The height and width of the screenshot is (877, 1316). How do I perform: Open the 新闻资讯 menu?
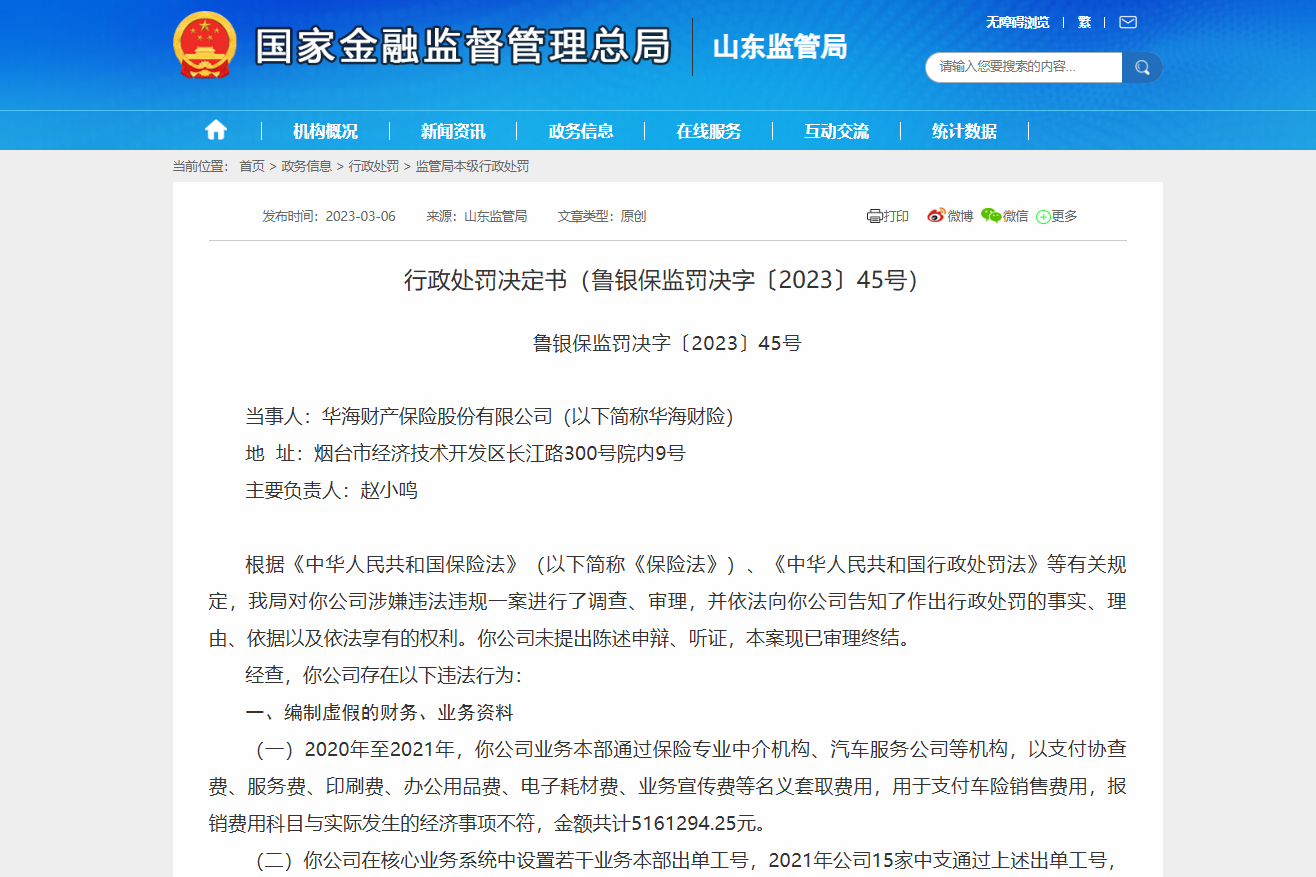tap(453, 131)
